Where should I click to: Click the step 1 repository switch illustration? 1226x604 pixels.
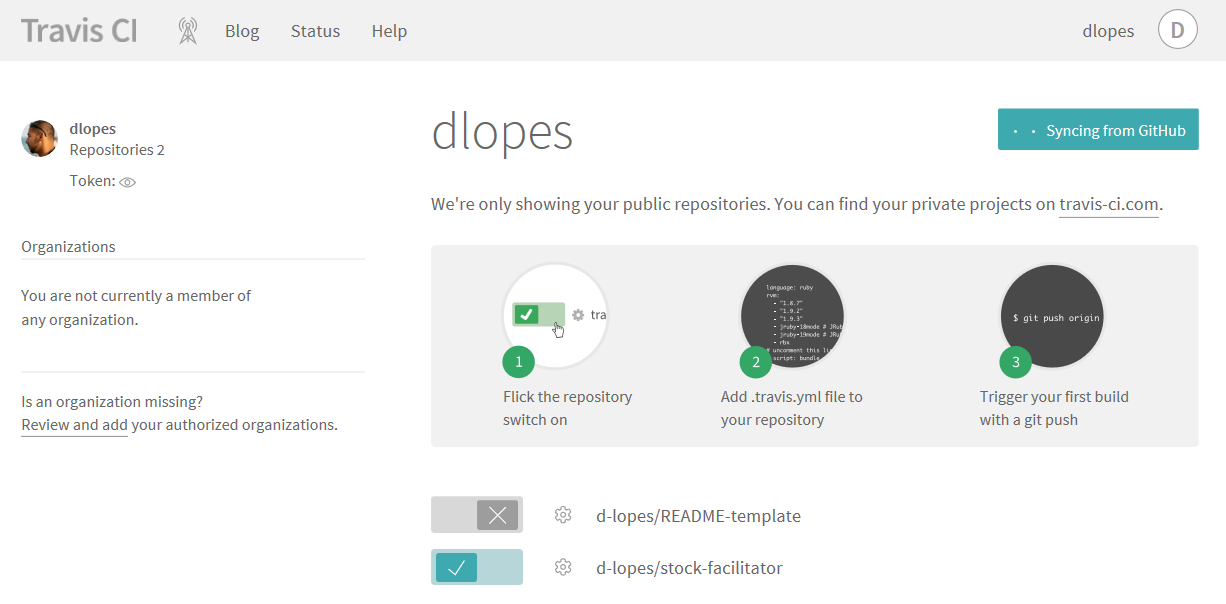[555, 316]
